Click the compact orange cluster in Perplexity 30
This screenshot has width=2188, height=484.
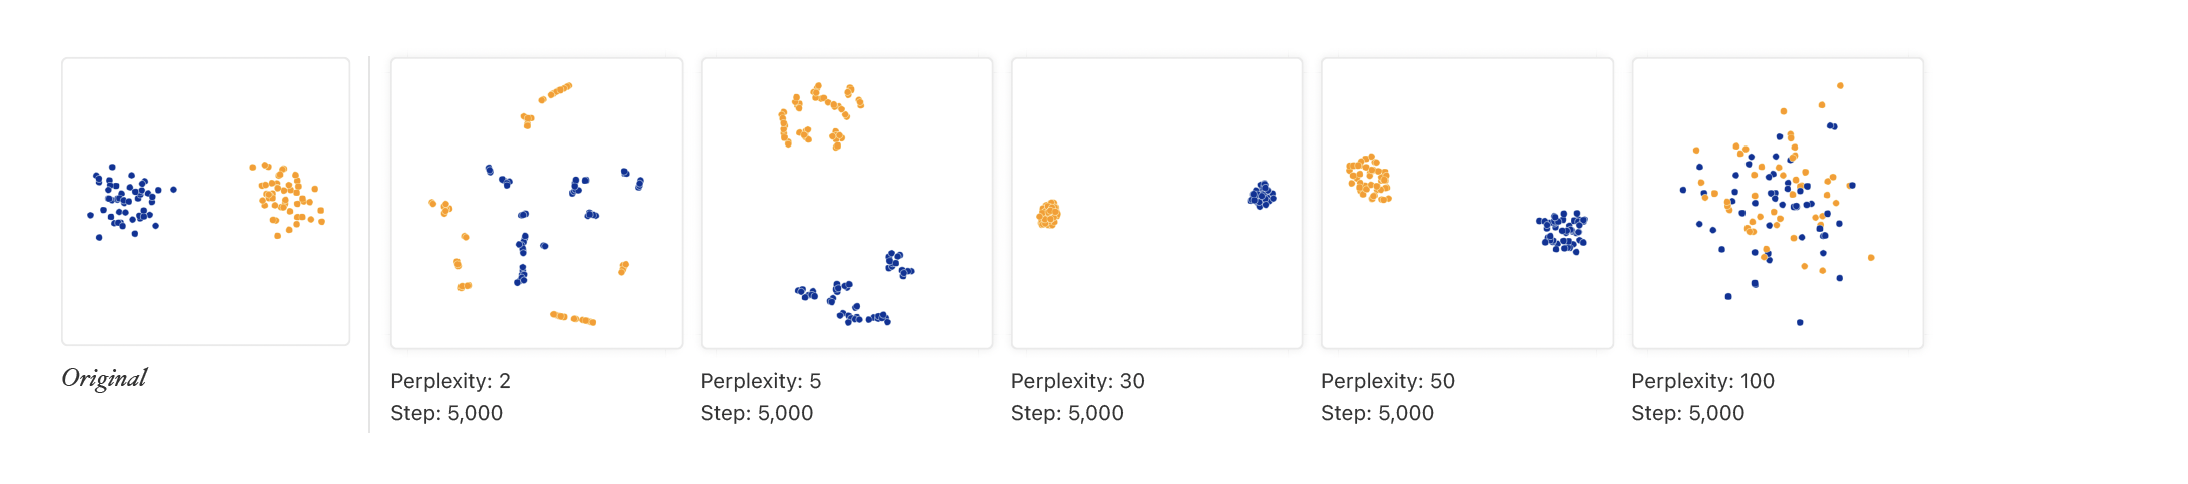pyautogui.click(x=1048, y=214)
